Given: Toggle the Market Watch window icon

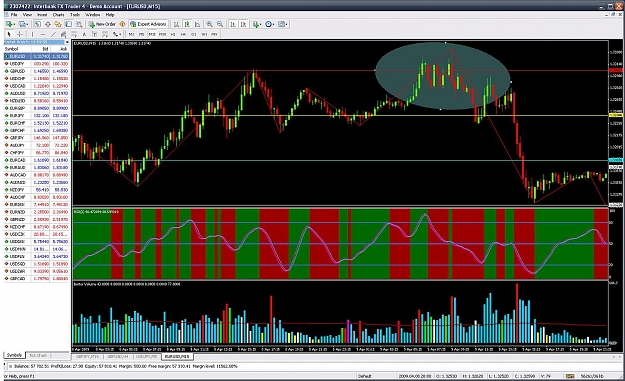Looking at the screenshot, I should (37, 24).
